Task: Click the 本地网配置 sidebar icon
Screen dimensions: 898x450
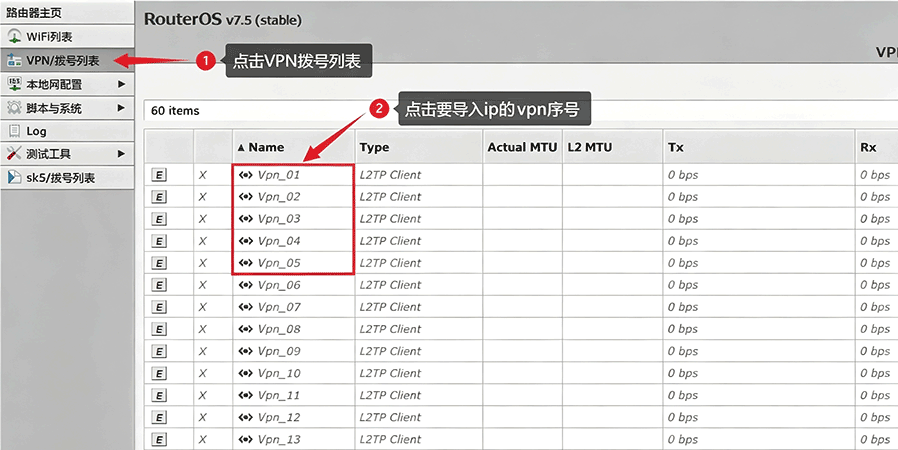Action: click(x=14, y=84)
